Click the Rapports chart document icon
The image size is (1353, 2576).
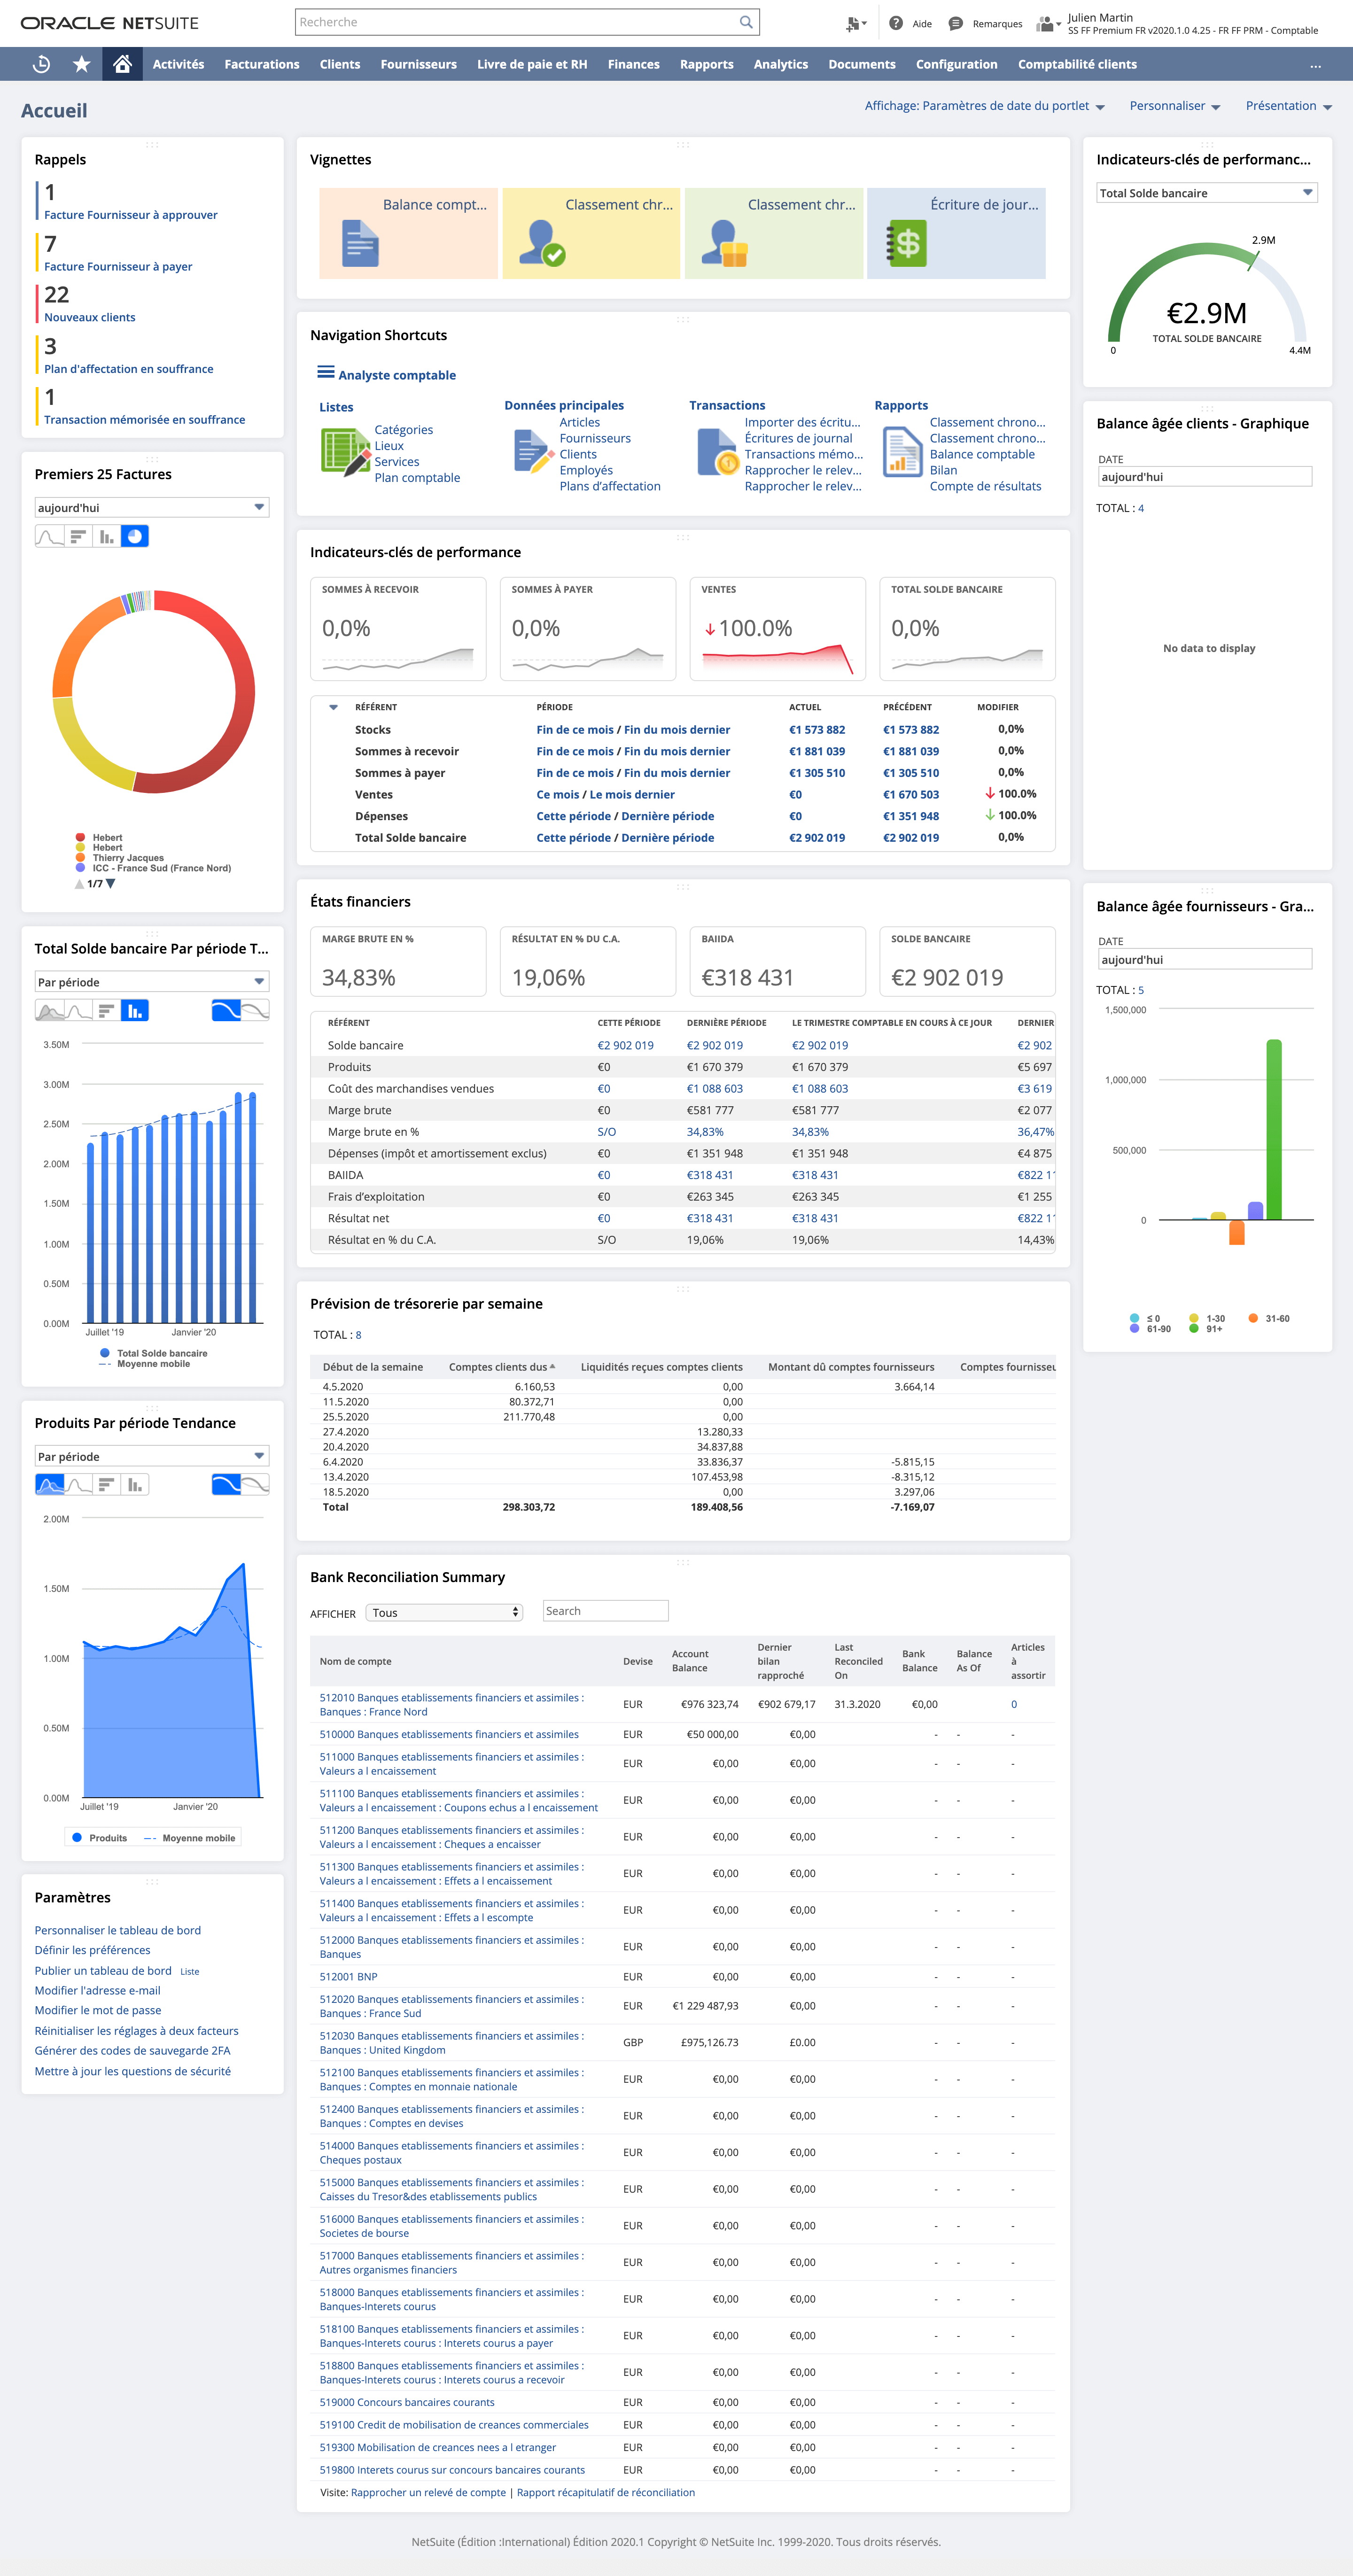pos(902,451)
